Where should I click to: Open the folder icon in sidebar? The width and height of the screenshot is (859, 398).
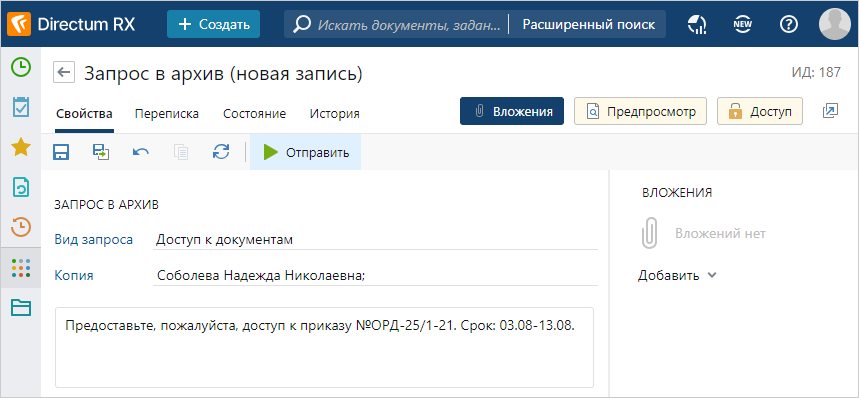21,308
